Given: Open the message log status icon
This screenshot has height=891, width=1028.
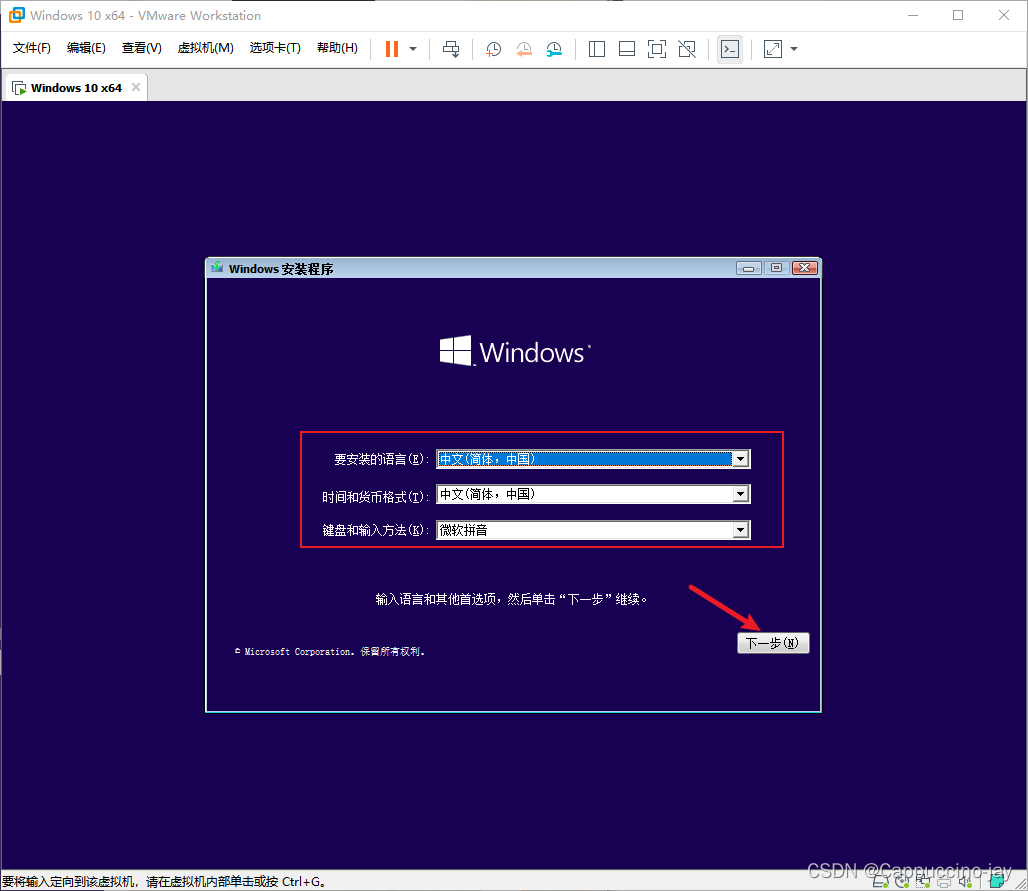Looking at the screenshot, I should pyautogui.click(x=997, y=882).
